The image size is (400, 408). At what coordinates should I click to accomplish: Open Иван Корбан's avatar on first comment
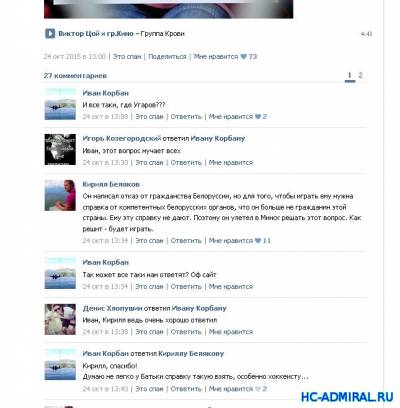coord(60,104)
